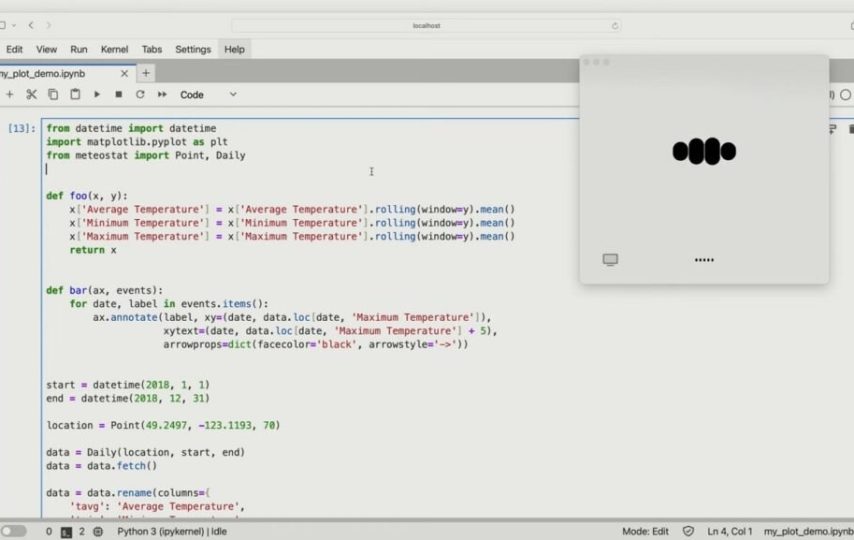Image resolution: width=854 pixels, height=540 pixels.
Task: Open the Run menu
Action: (79, 49)
